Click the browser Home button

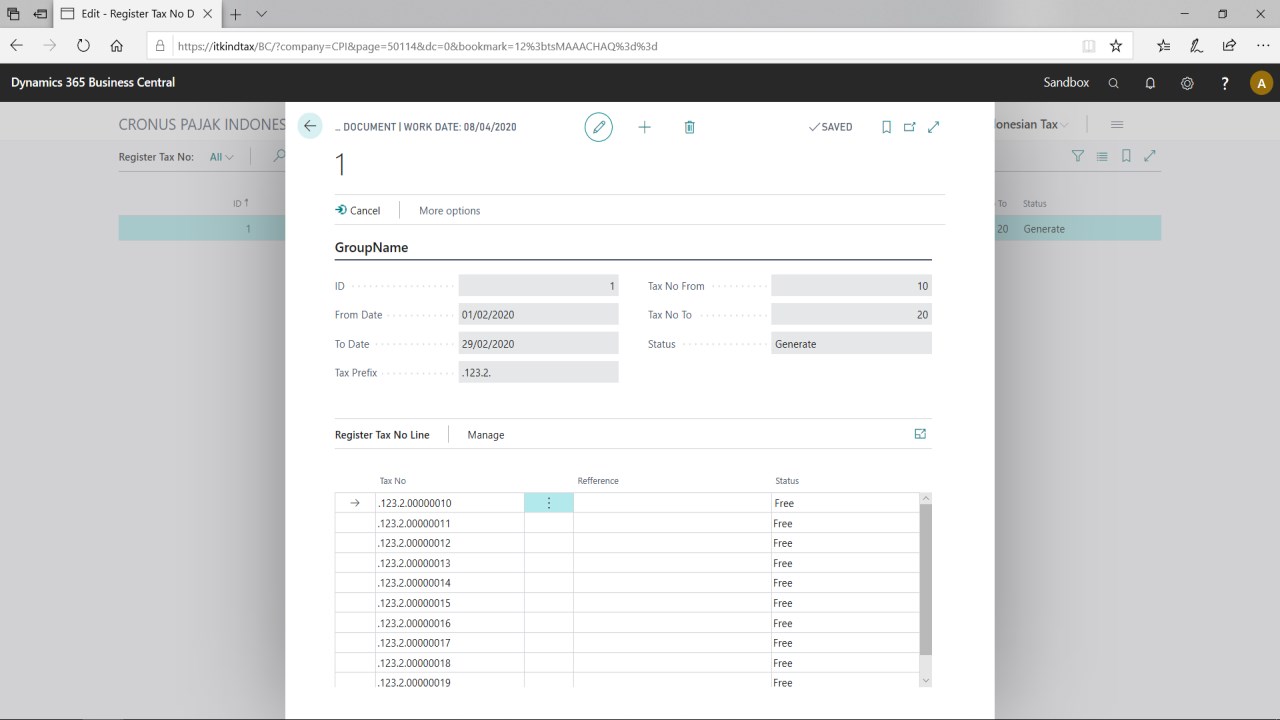coord(117,46)
